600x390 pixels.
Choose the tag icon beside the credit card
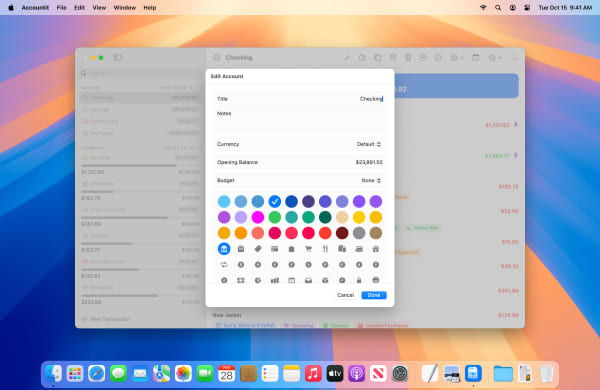pos(258,249)
